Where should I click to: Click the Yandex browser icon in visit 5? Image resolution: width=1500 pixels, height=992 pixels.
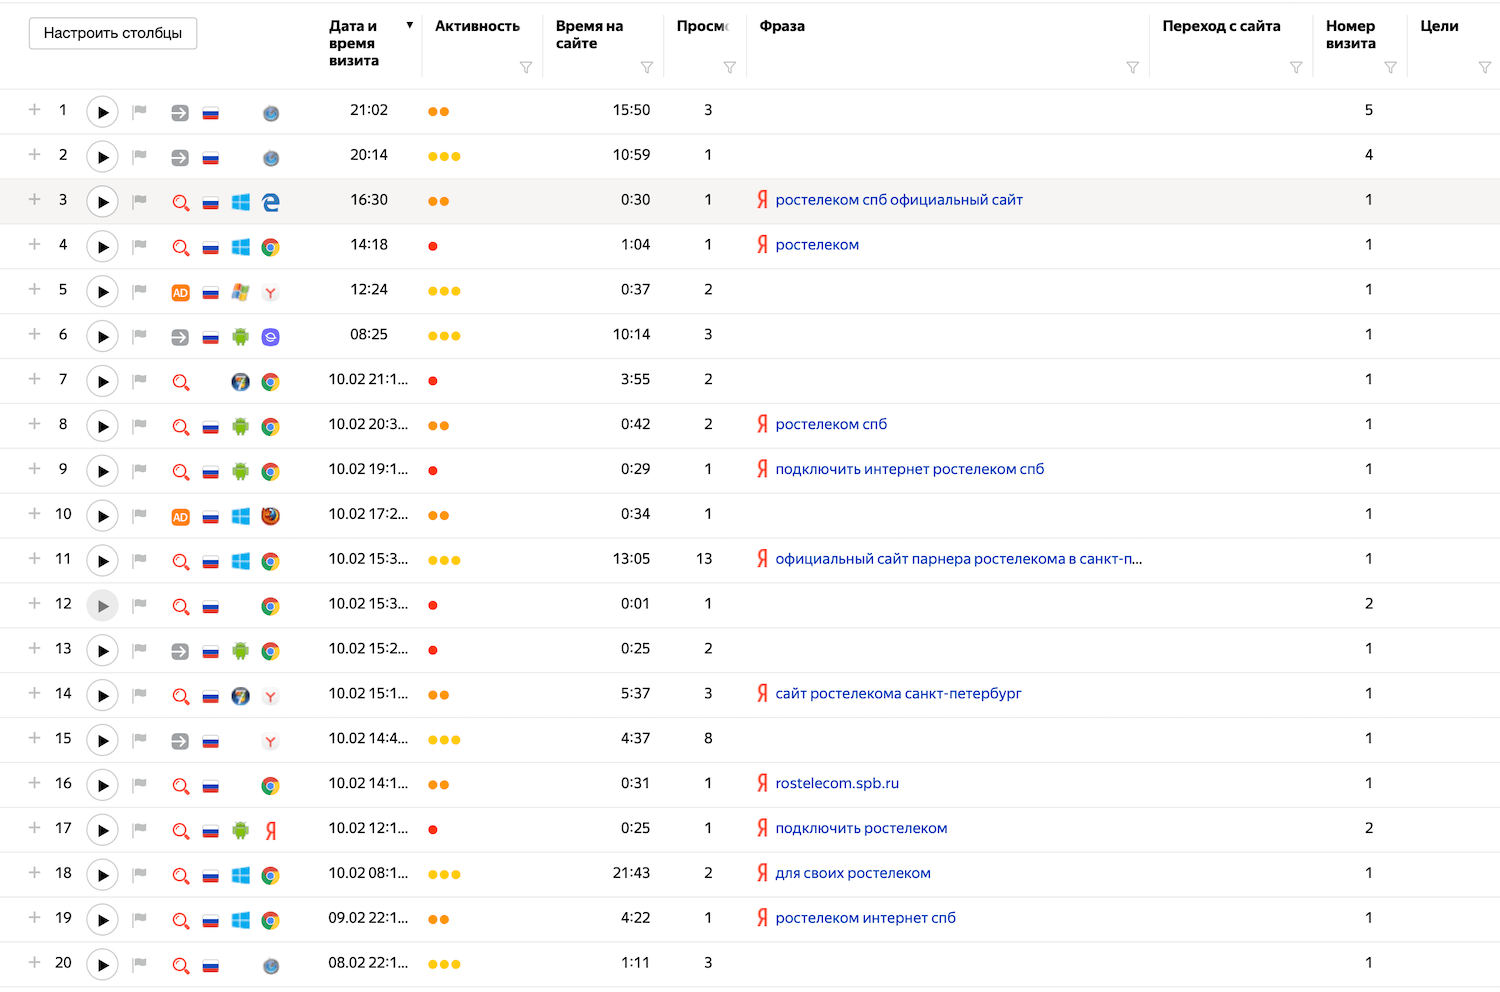(x=270, y=293)
